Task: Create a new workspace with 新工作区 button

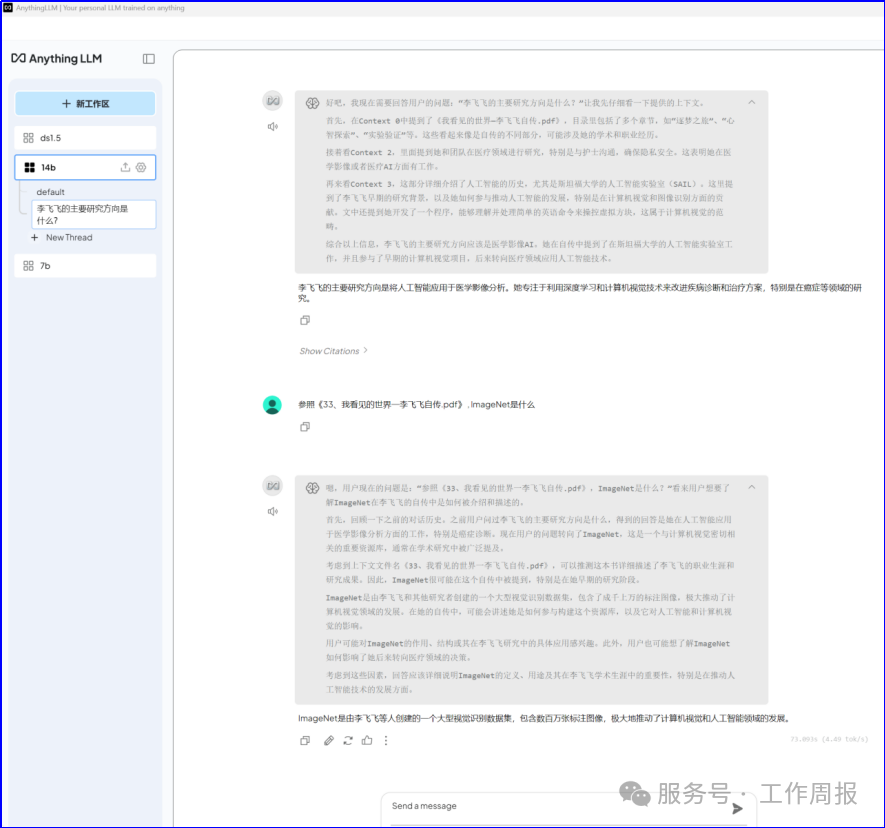Action: click(x=85, y=104)
